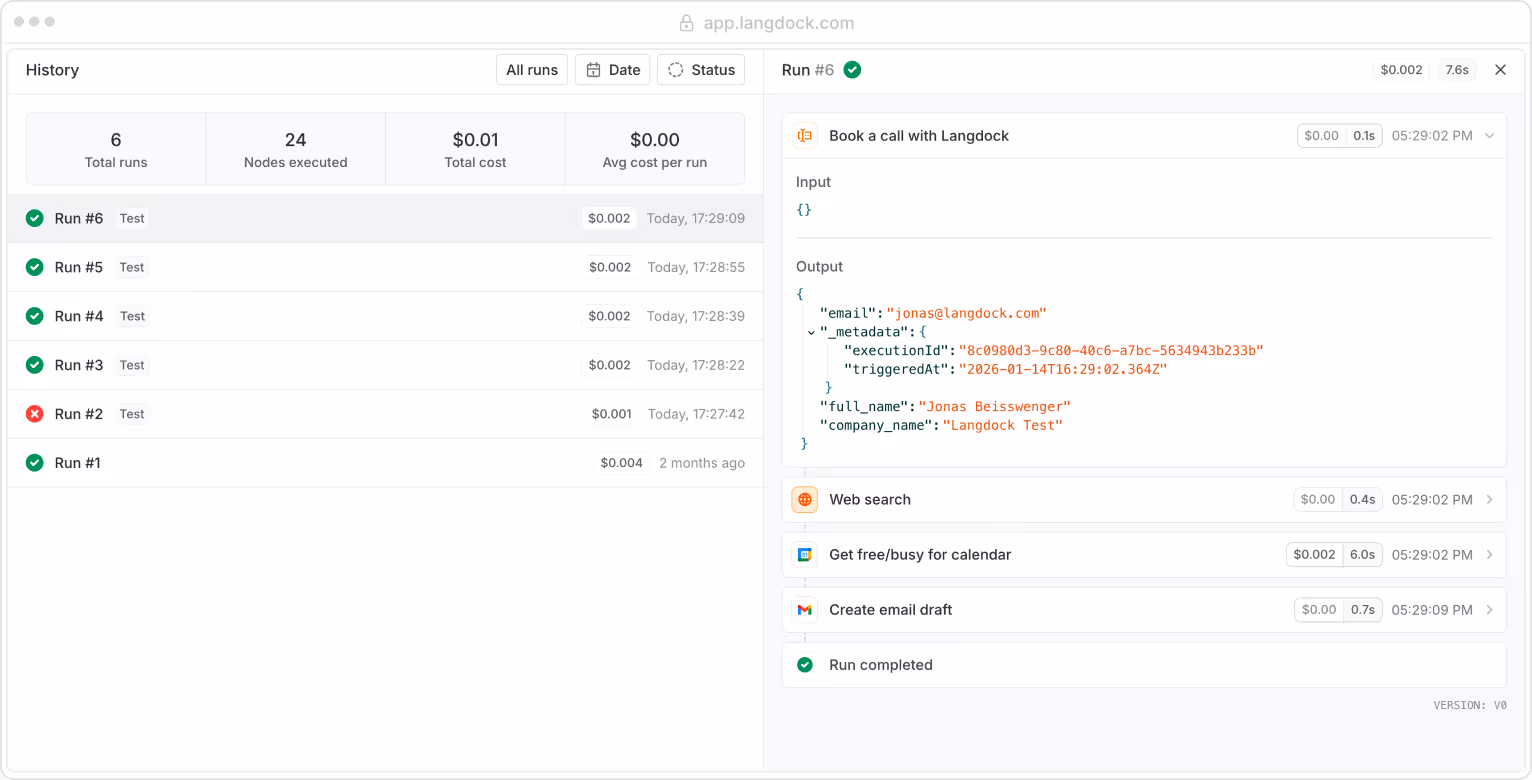Image resolution: width=1532 pixels, height=780 pixels.
Task: Open the failed Run #2
Action: 385,414
